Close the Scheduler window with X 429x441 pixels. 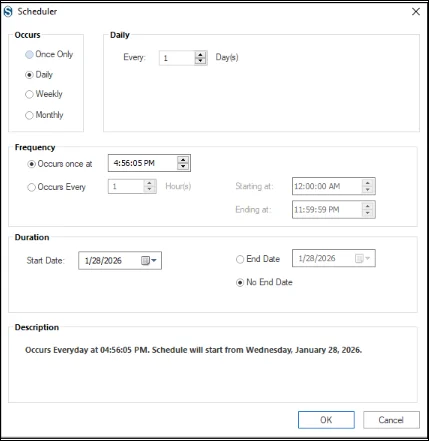click(416, 12)
